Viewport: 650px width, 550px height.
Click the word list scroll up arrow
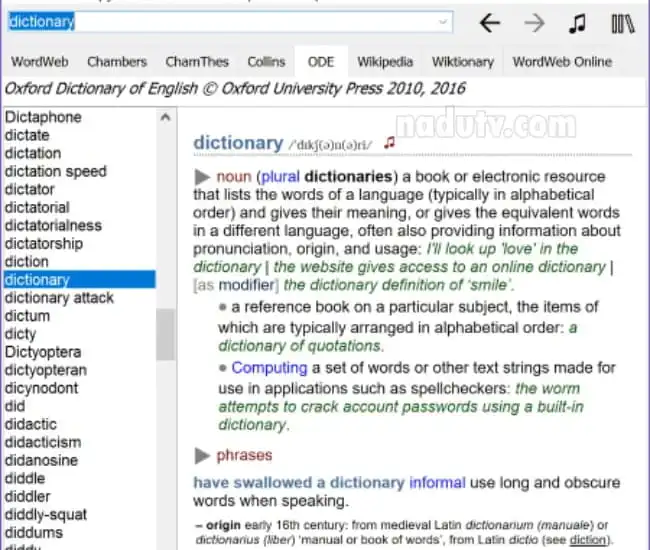(165, 117)
